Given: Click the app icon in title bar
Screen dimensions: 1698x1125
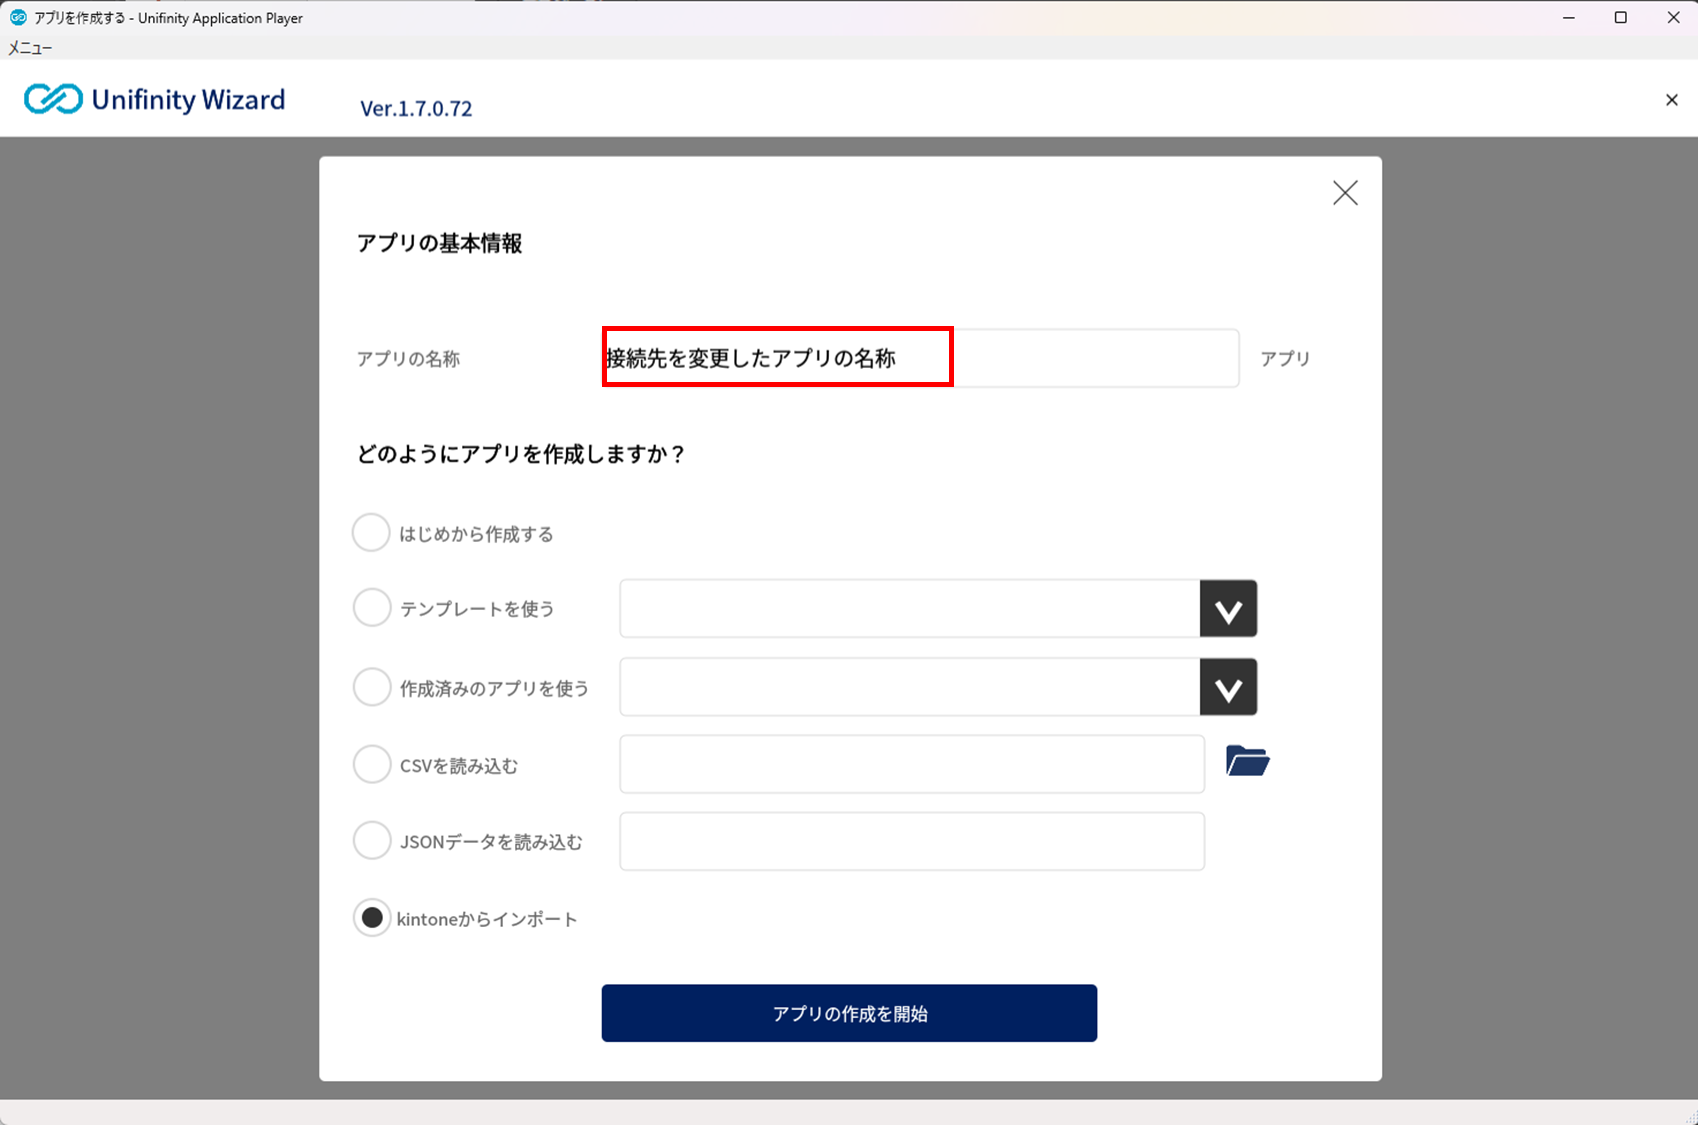Looking at the screenshot, I should tap(18, 18).
